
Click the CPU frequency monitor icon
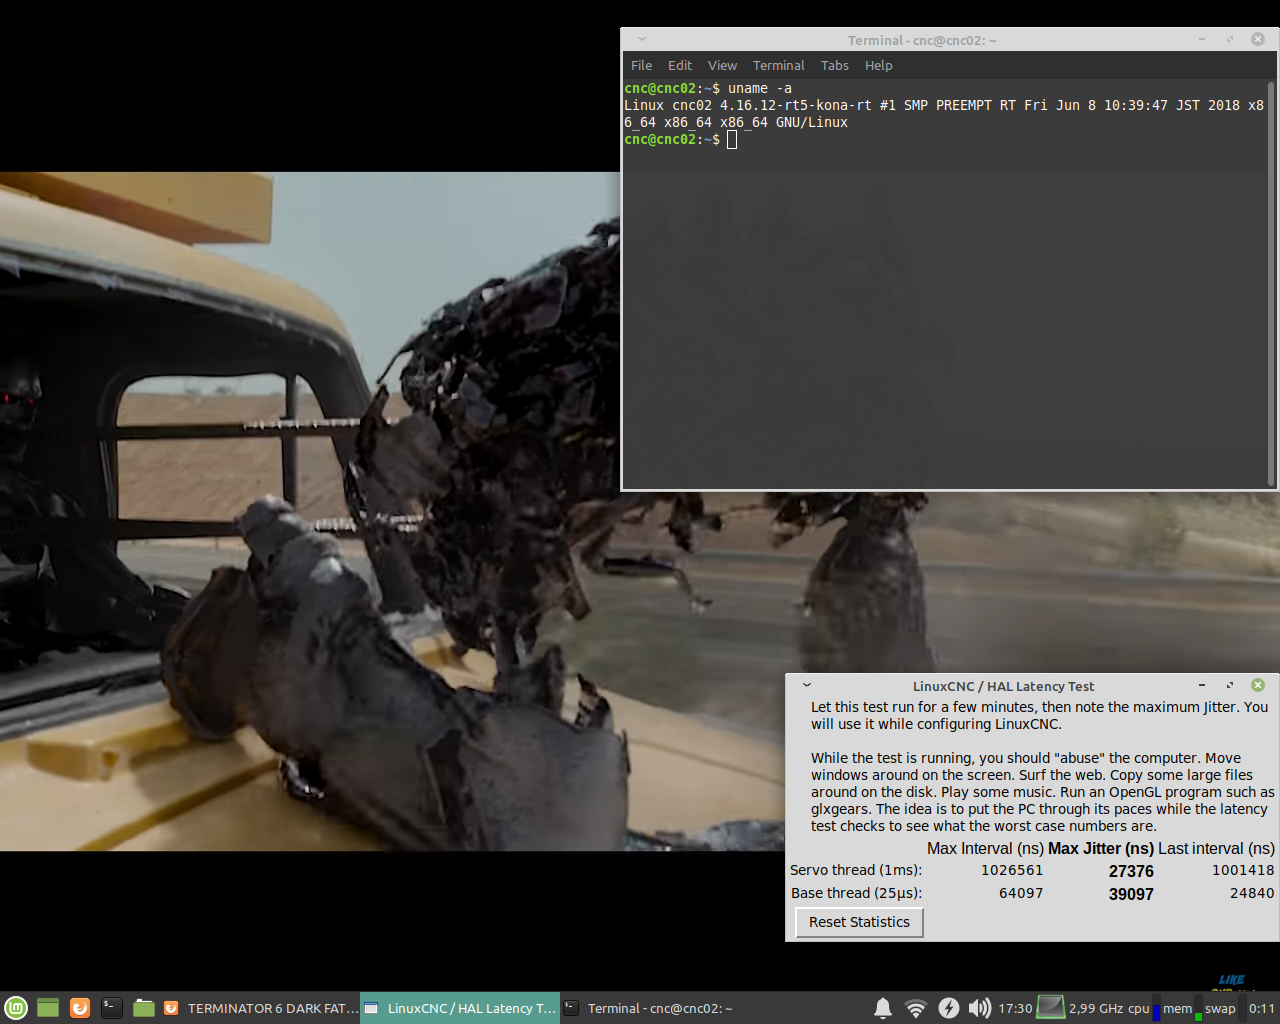(1051, 1007)
